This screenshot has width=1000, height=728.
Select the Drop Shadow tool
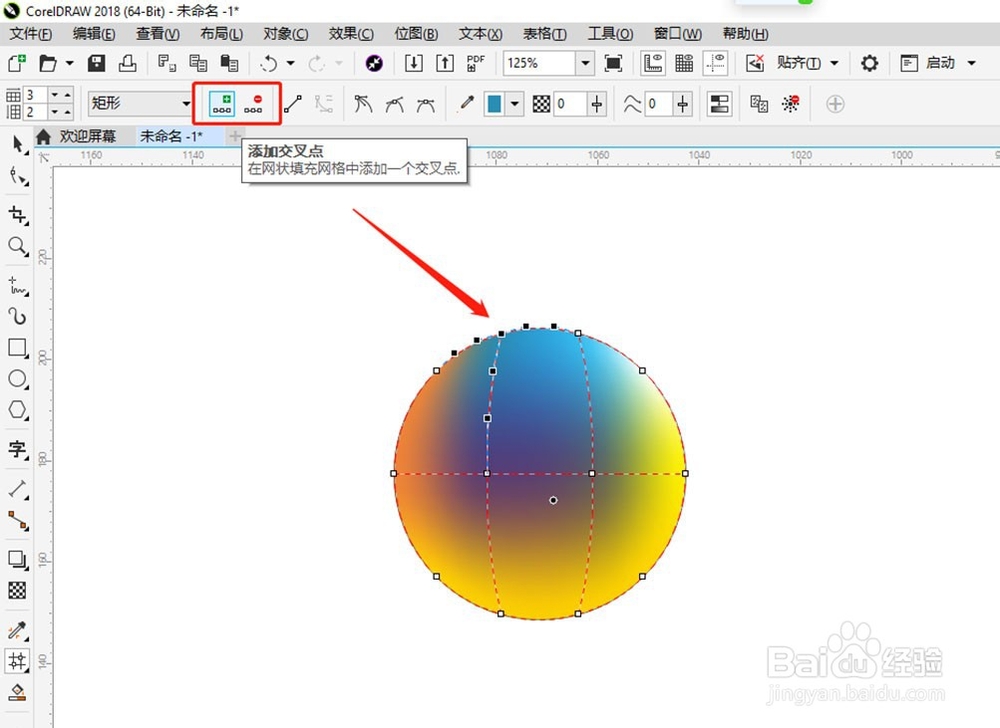tap(18, 560)
